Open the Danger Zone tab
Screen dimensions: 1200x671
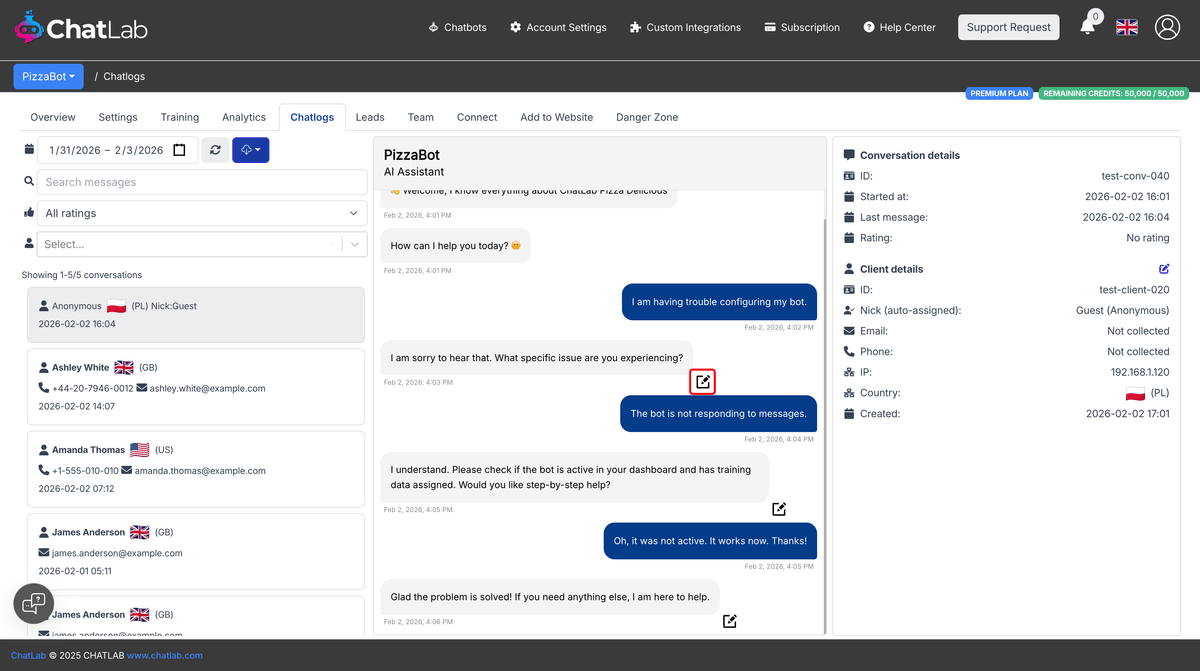click(x=647, y=117)
